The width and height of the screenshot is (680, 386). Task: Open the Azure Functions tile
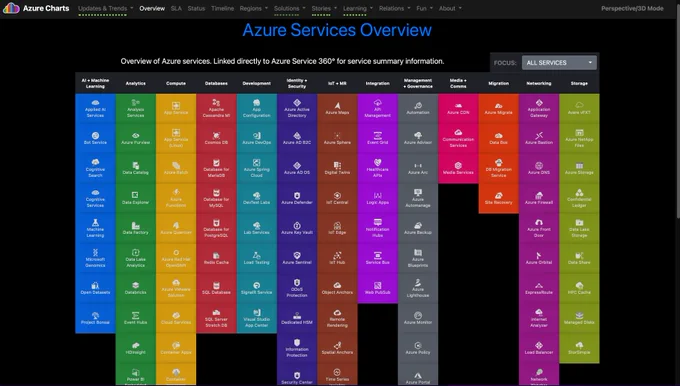[x=176, y=198]
